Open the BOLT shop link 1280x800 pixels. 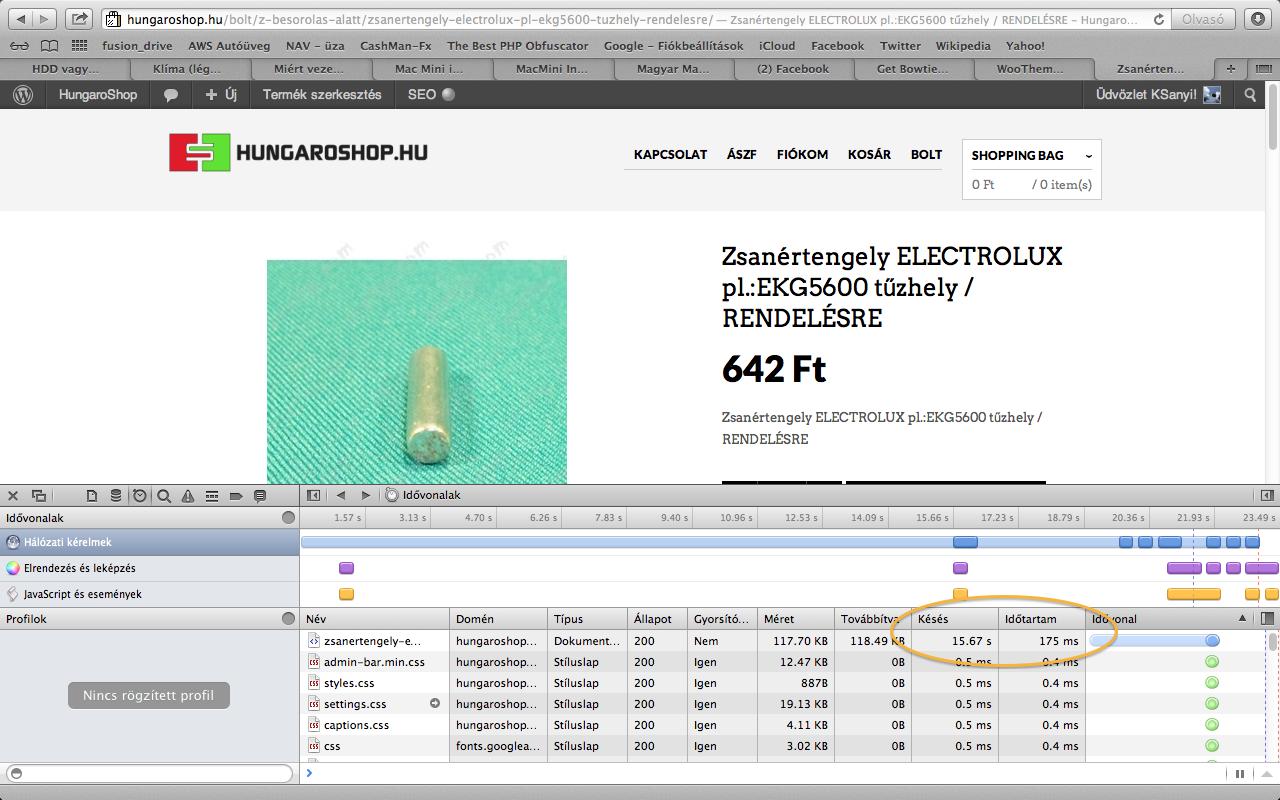pos(926,154)
